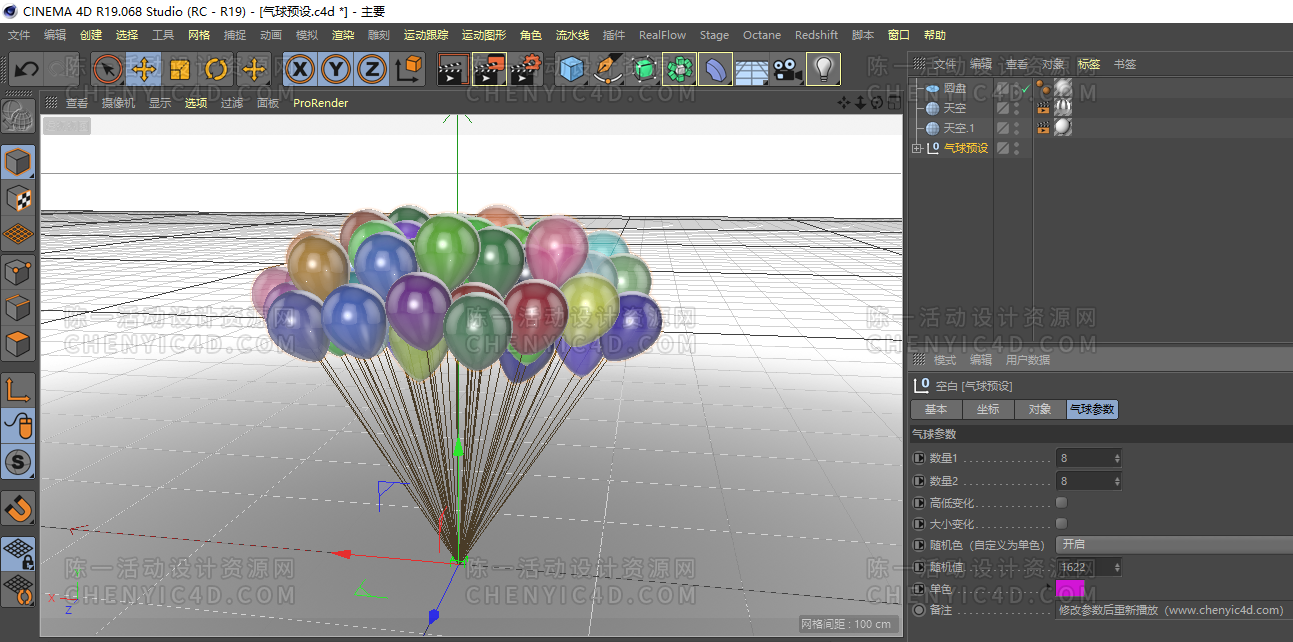Add a Cube primitive object
The width and height of the screenshot is (1293, 642).
pos(572,69)
